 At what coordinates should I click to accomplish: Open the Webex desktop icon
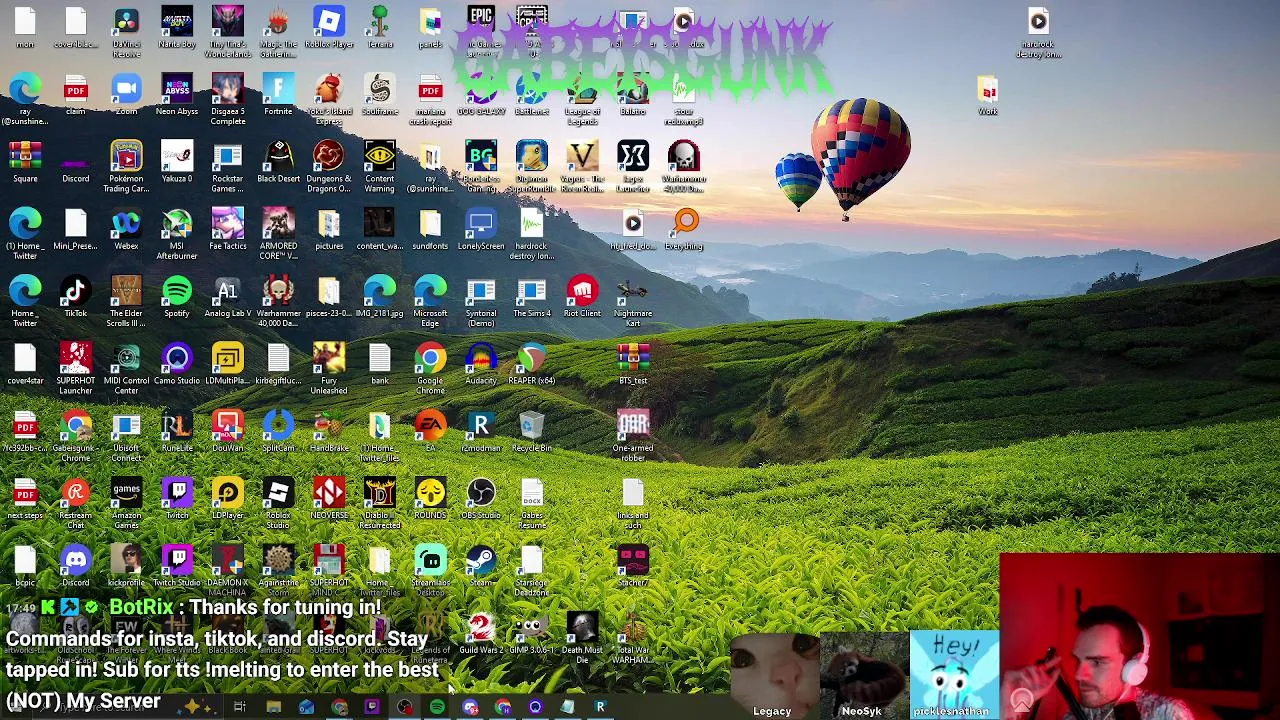pos(126,229)
